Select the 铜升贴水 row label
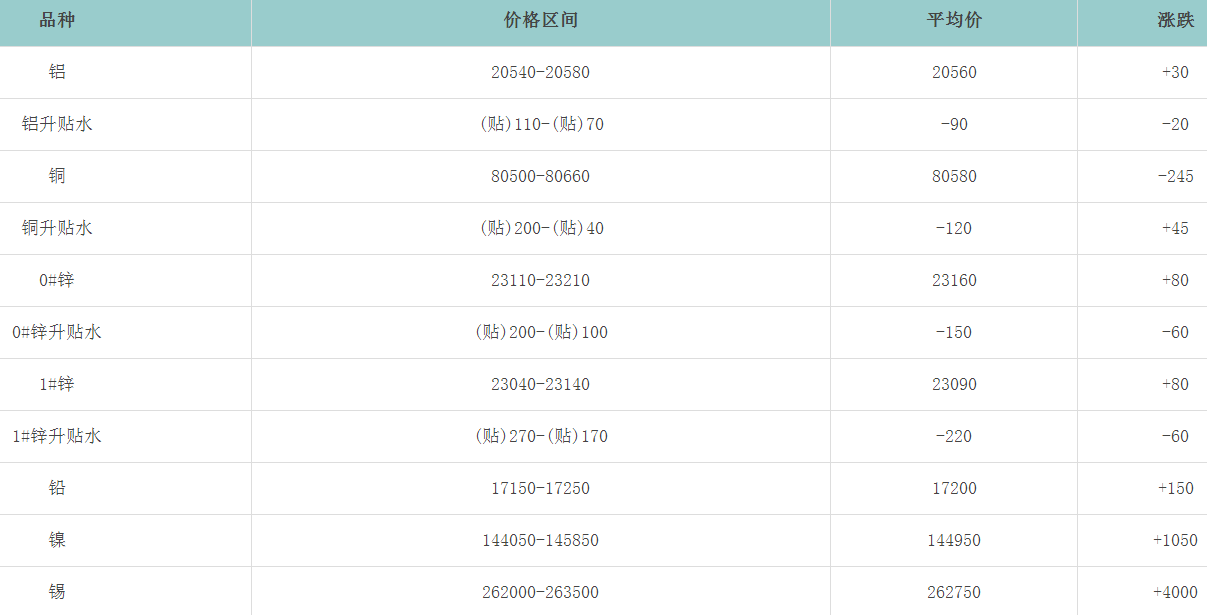This screenshot has height=615, width=1207. (57, 228)
